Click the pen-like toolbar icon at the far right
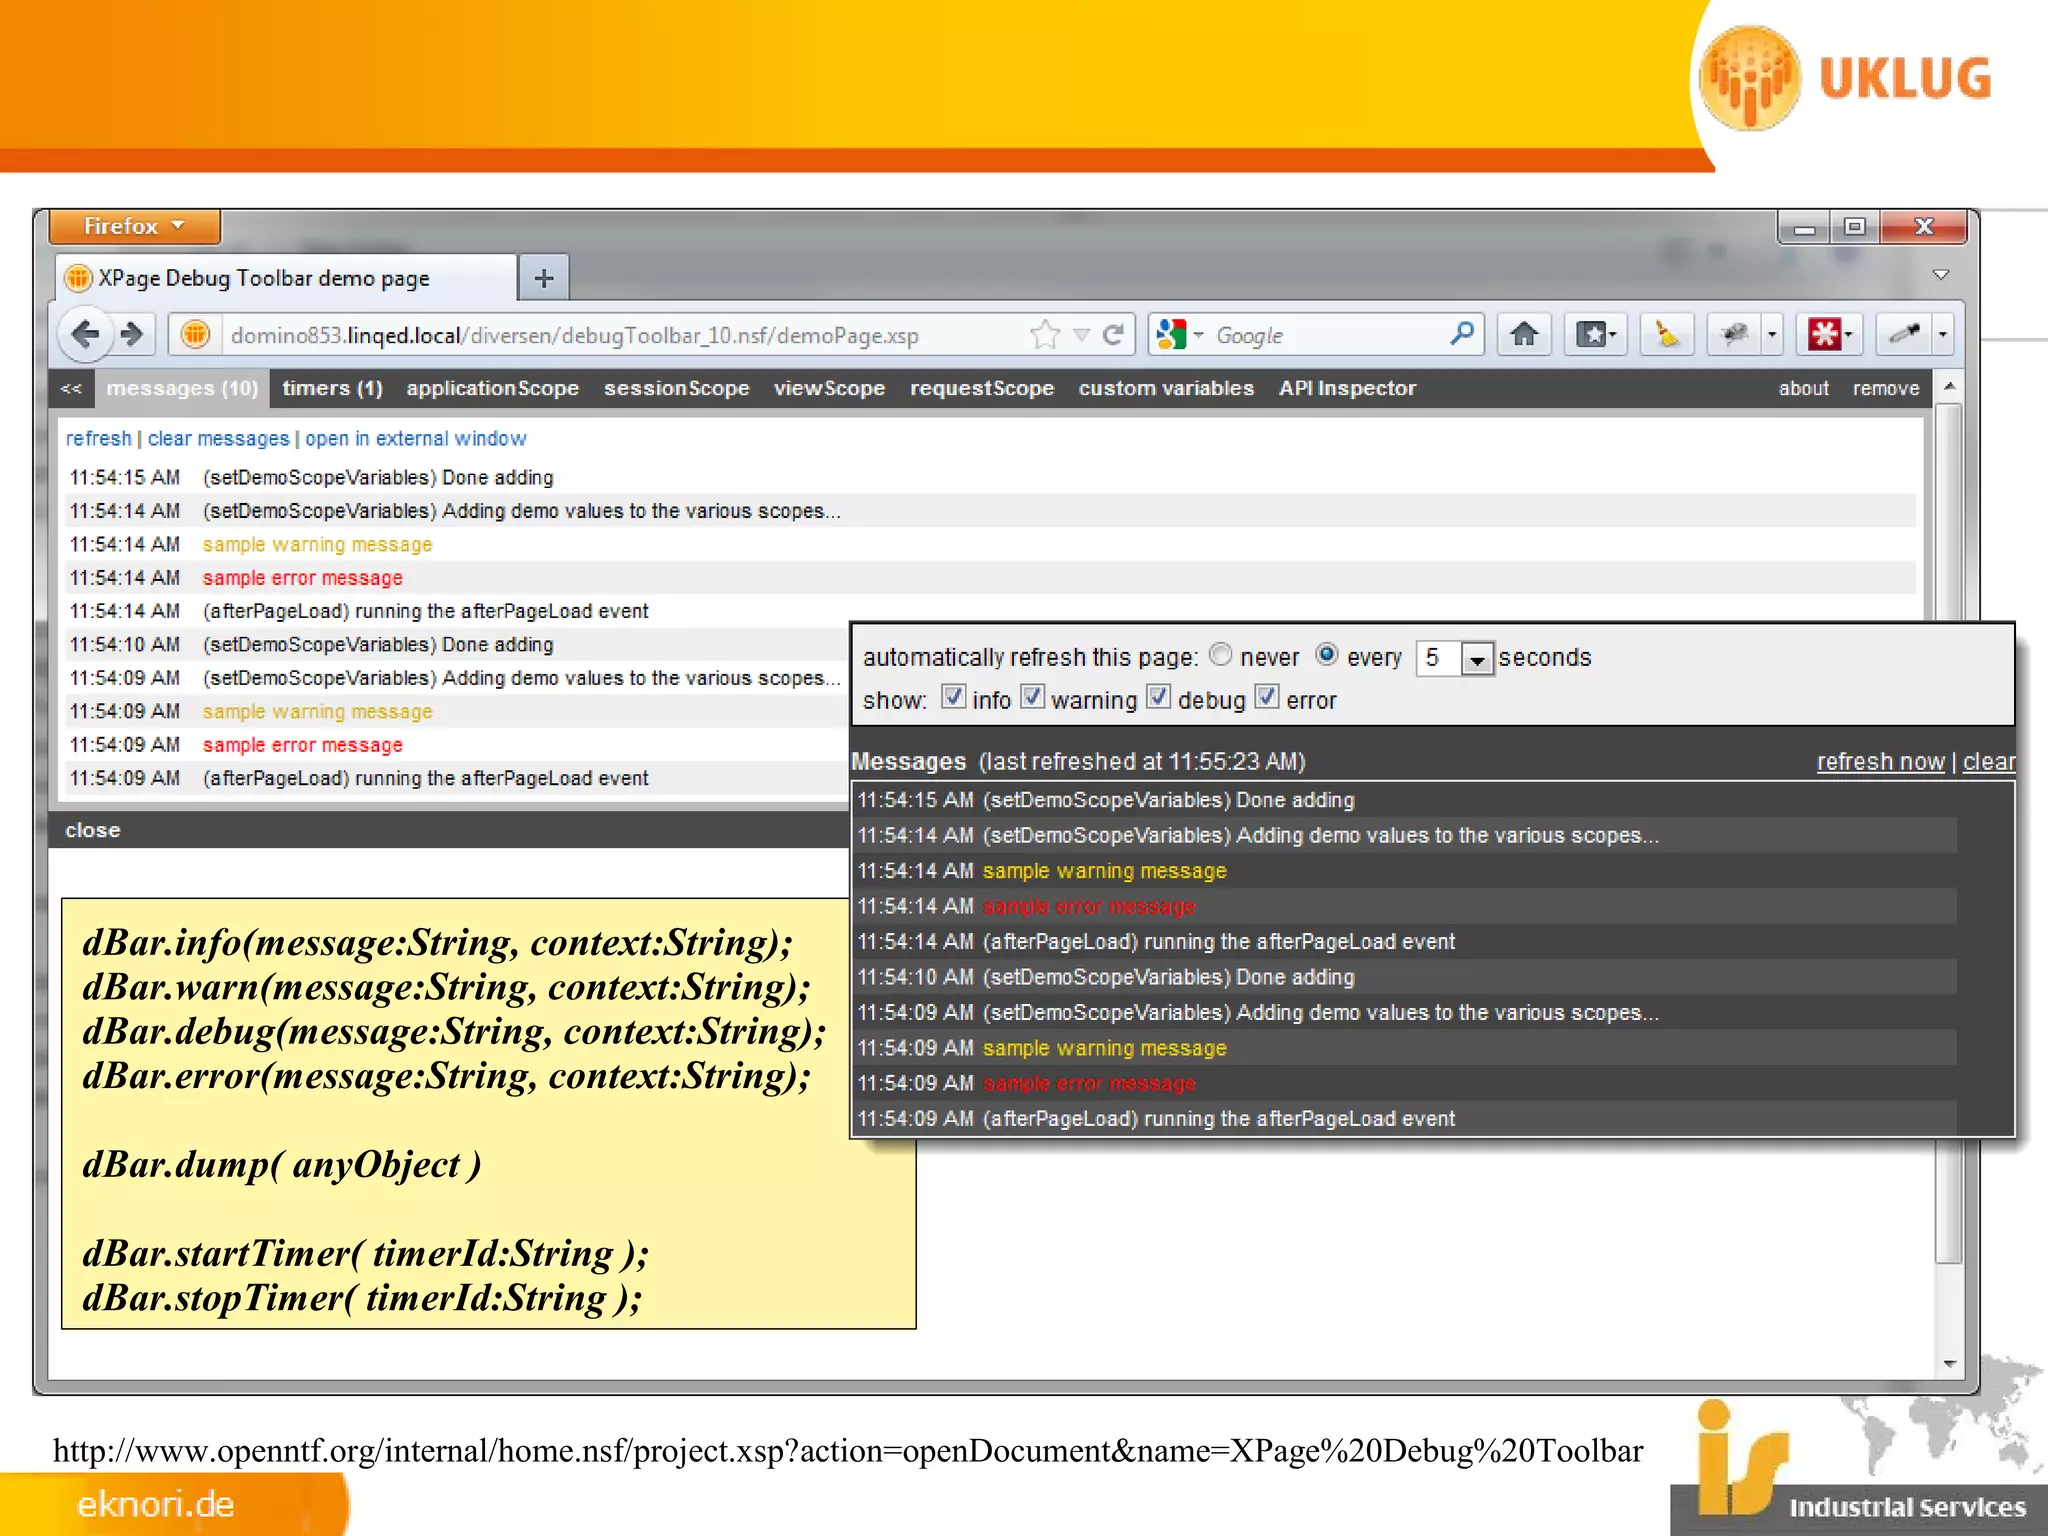This screenshot has height=1536, width=2048. (1903, 334)
